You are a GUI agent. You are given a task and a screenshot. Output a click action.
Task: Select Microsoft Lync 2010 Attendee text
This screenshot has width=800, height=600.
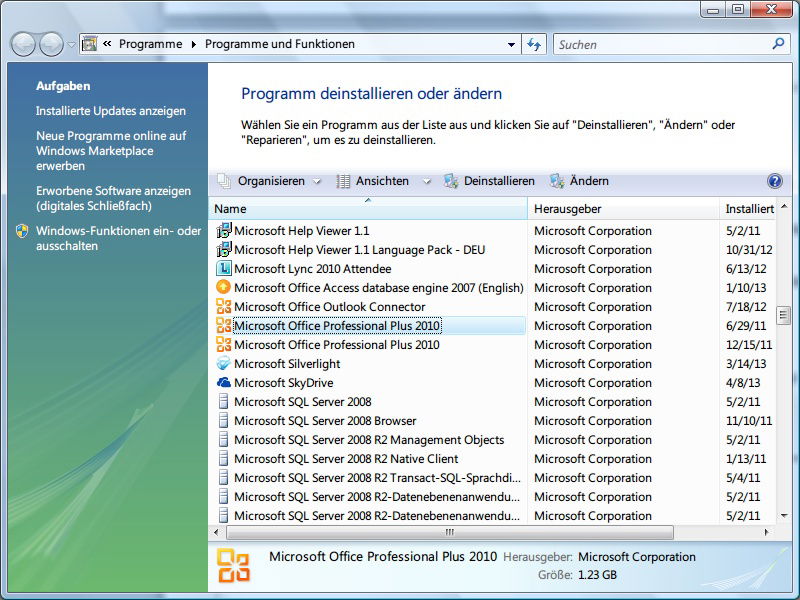[313, 269]
